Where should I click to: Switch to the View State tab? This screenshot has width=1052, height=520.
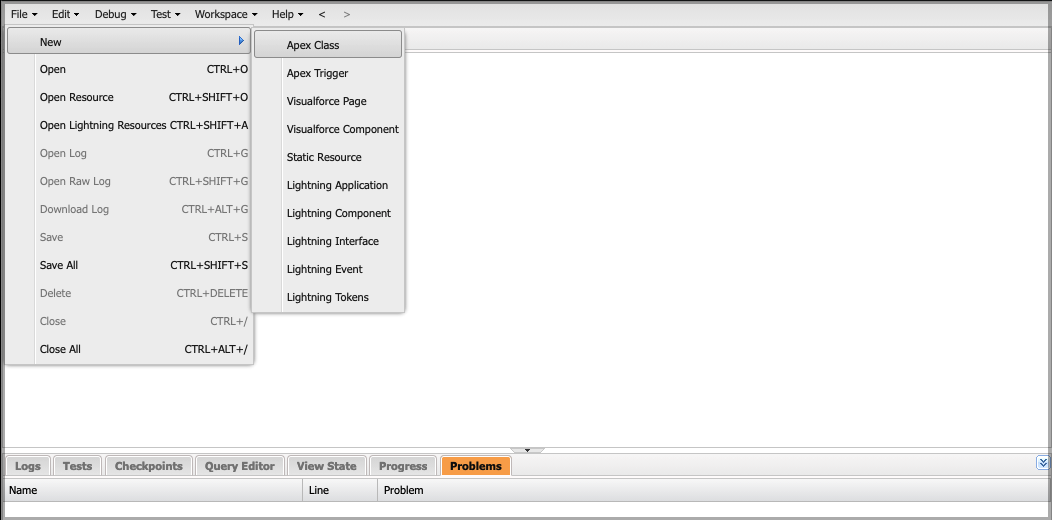click(x=326, y=466)
